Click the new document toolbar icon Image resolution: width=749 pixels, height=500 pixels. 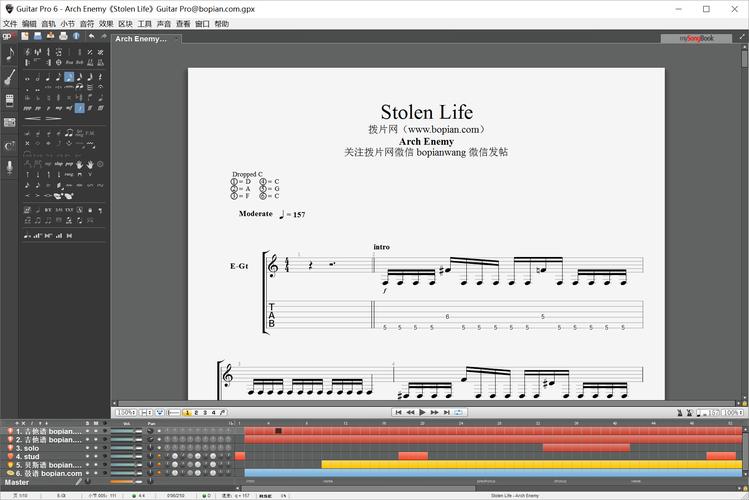(25, 36)
